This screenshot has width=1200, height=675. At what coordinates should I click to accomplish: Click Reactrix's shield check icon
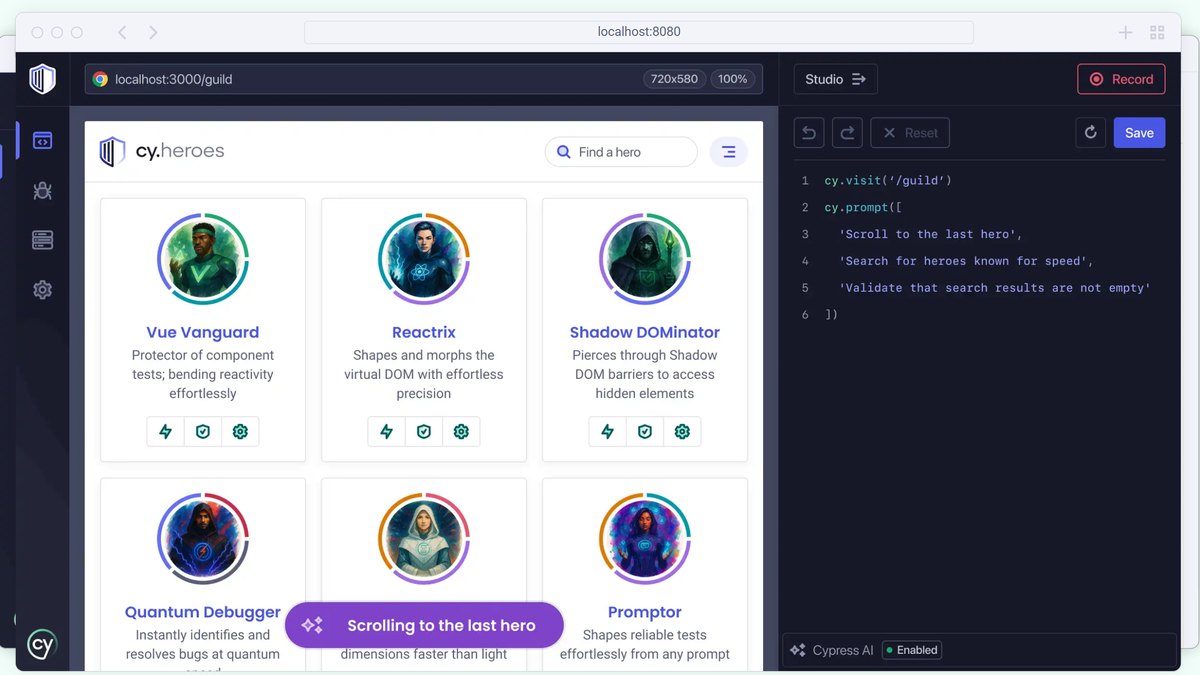click(x=424, y=432)
